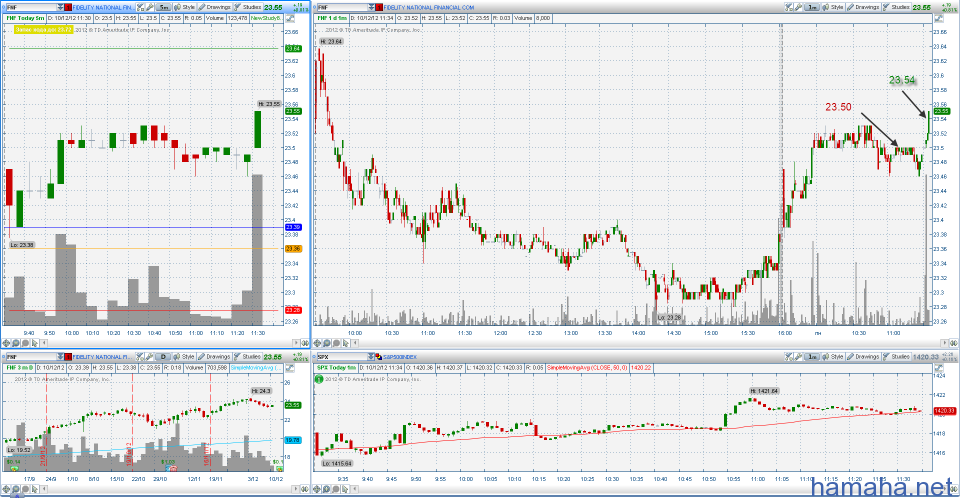Open Studies menu in SPX chart

[x=896, y=357]
